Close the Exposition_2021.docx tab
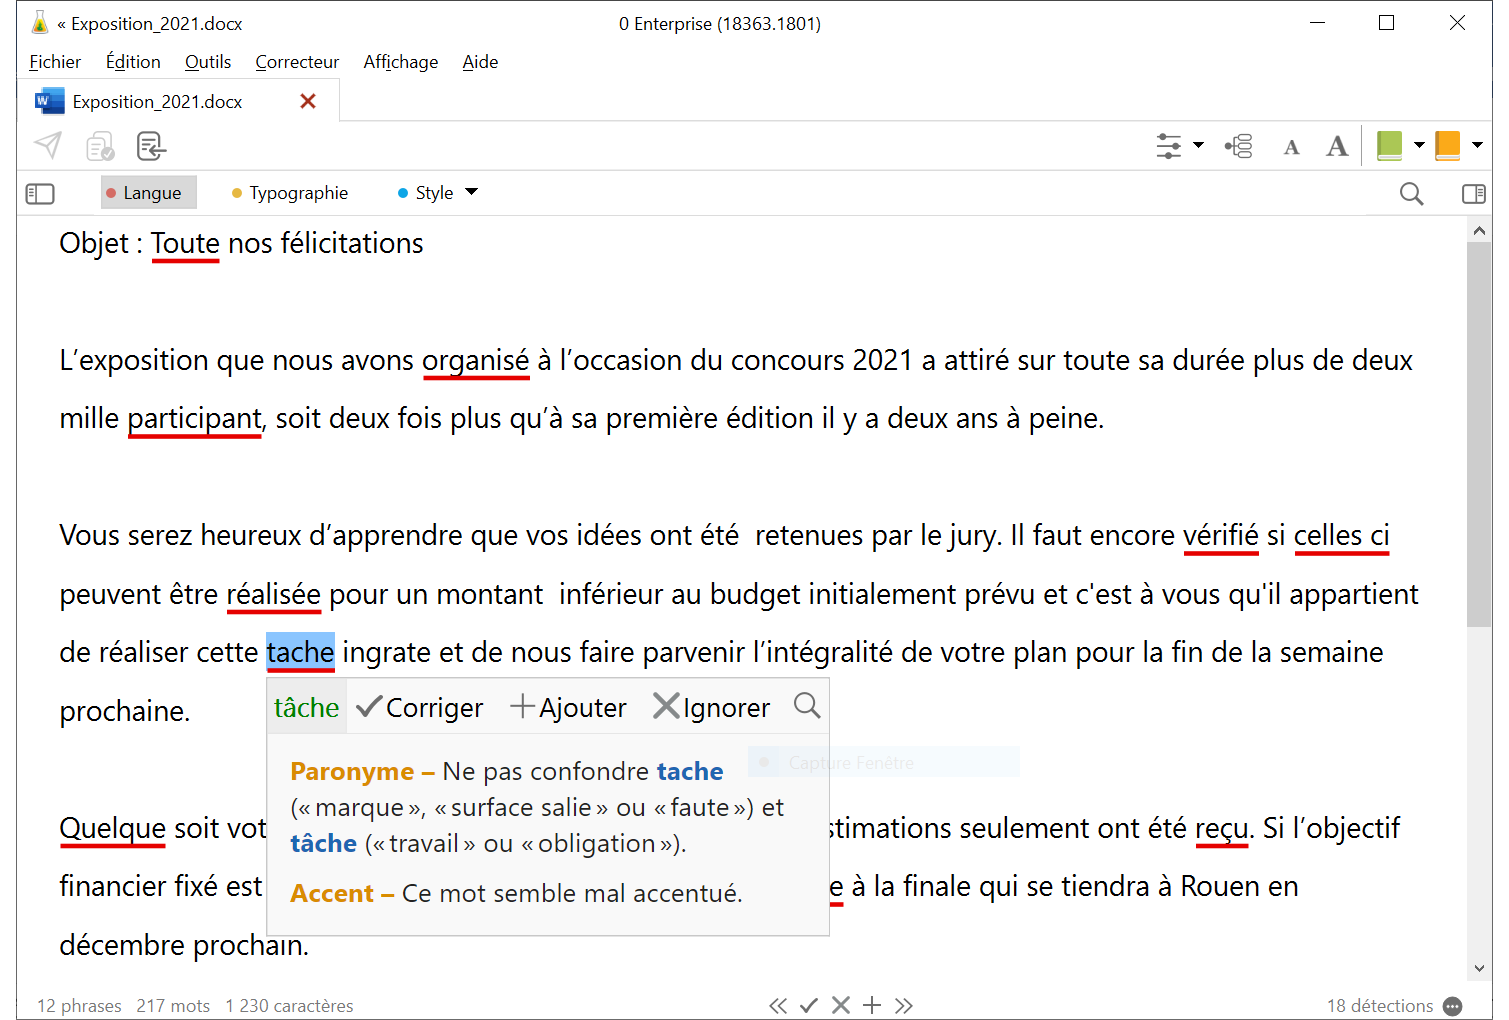1509x1020 pixels. 308,101
